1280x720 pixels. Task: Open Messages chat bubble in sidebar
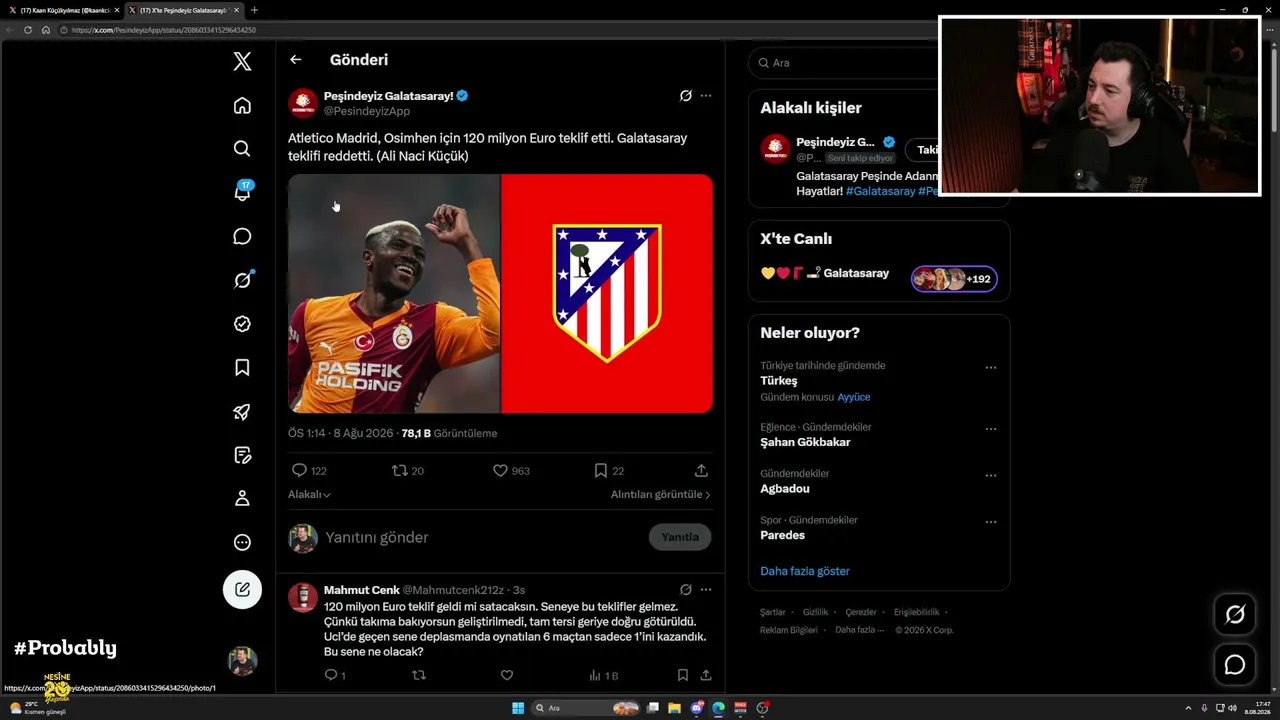242,236
